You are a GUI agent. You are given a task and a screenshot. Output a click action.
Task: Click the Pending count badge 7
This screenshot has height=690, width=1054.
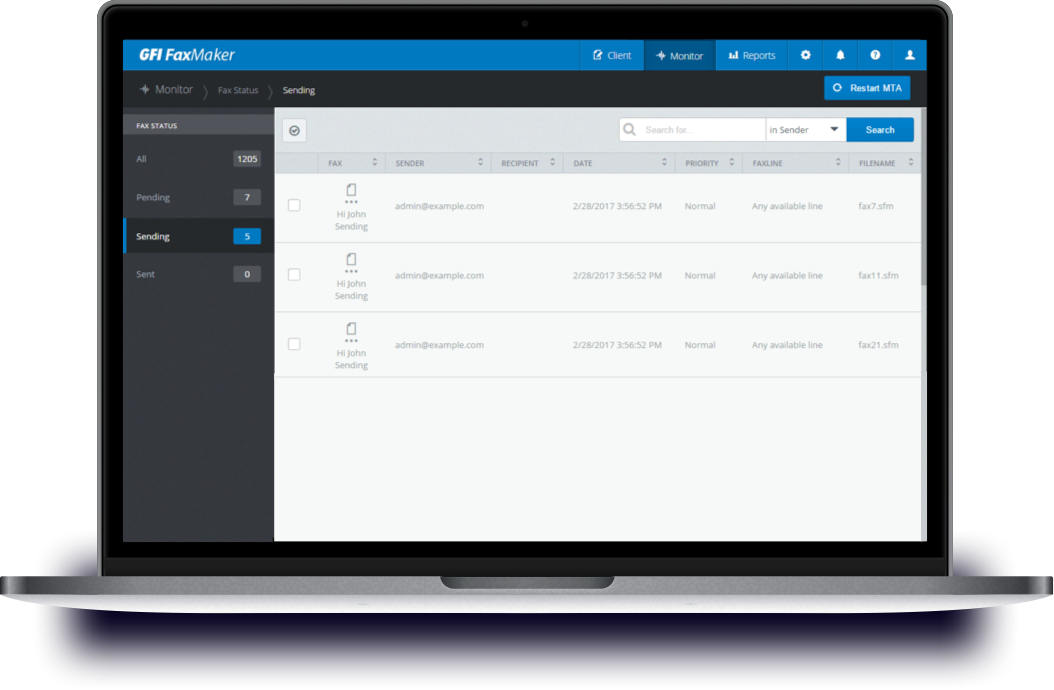[247, 197]
